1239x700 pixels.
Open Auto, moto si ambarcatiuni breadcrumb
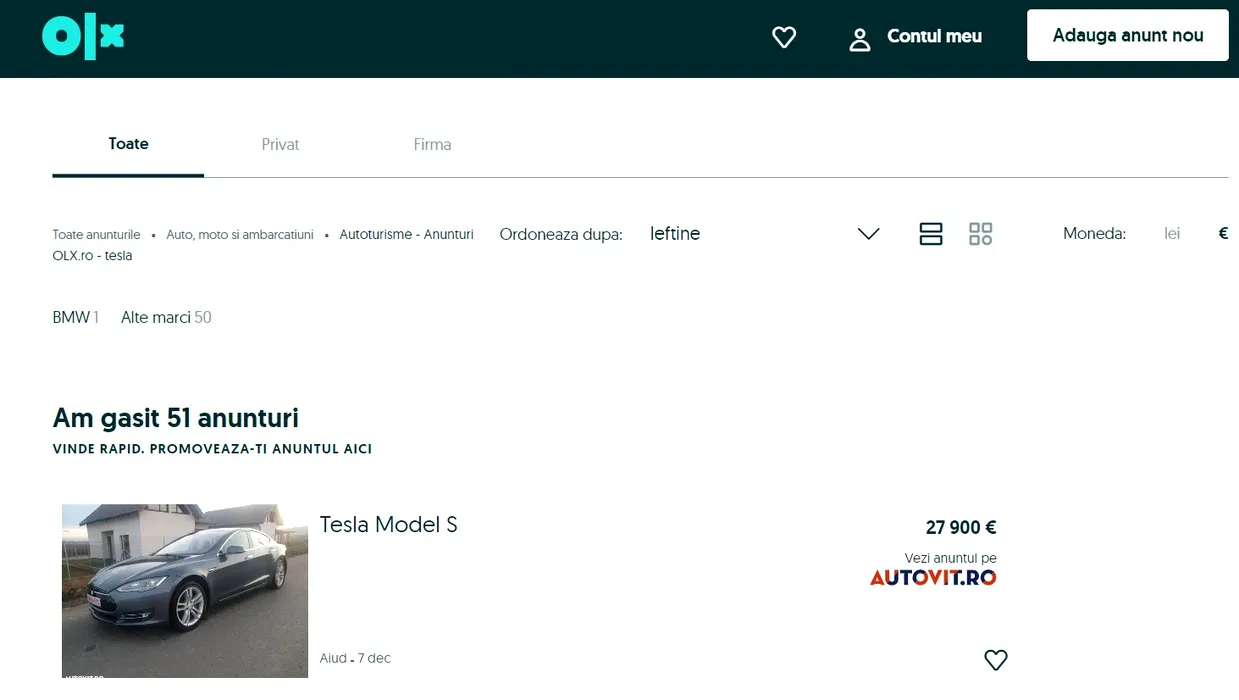click(x=240, y=235)
